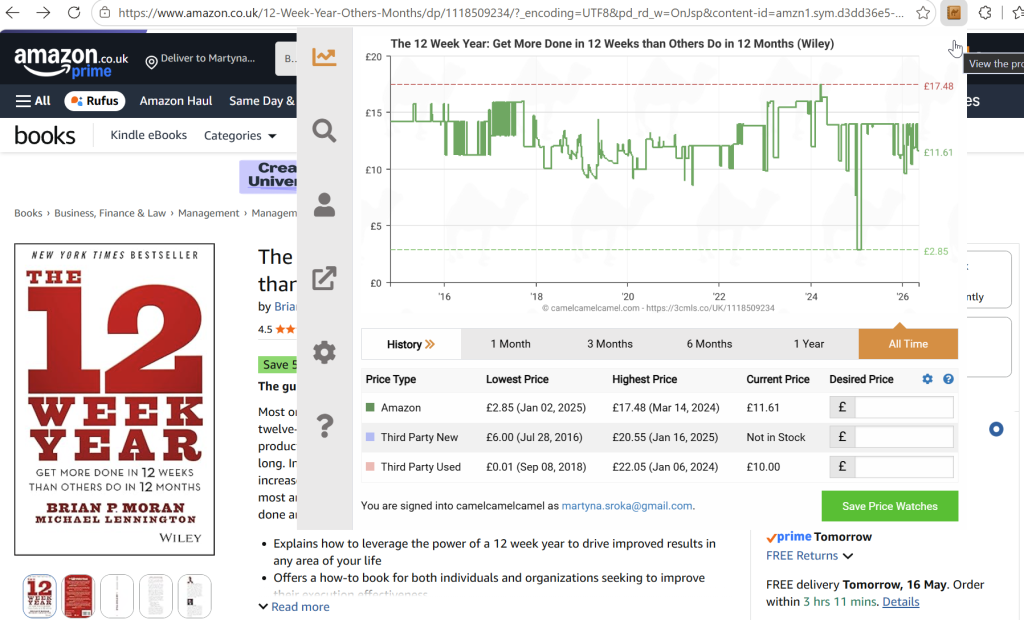Click the main 12 Week Year cover image

point(114,399)
